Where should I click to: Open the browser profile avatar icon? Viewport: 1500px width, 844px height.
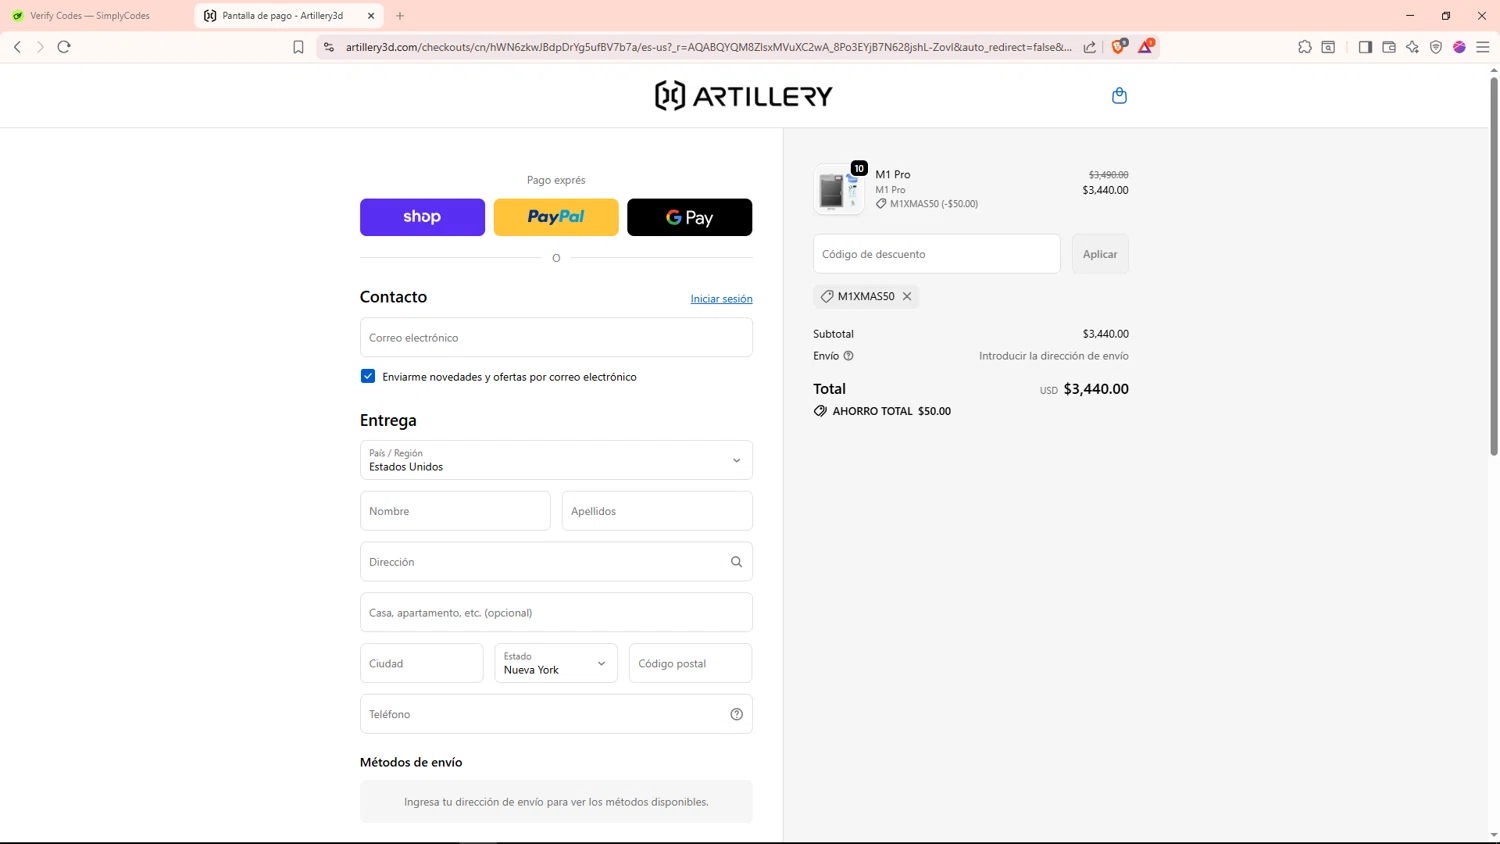pos(1460,47)
